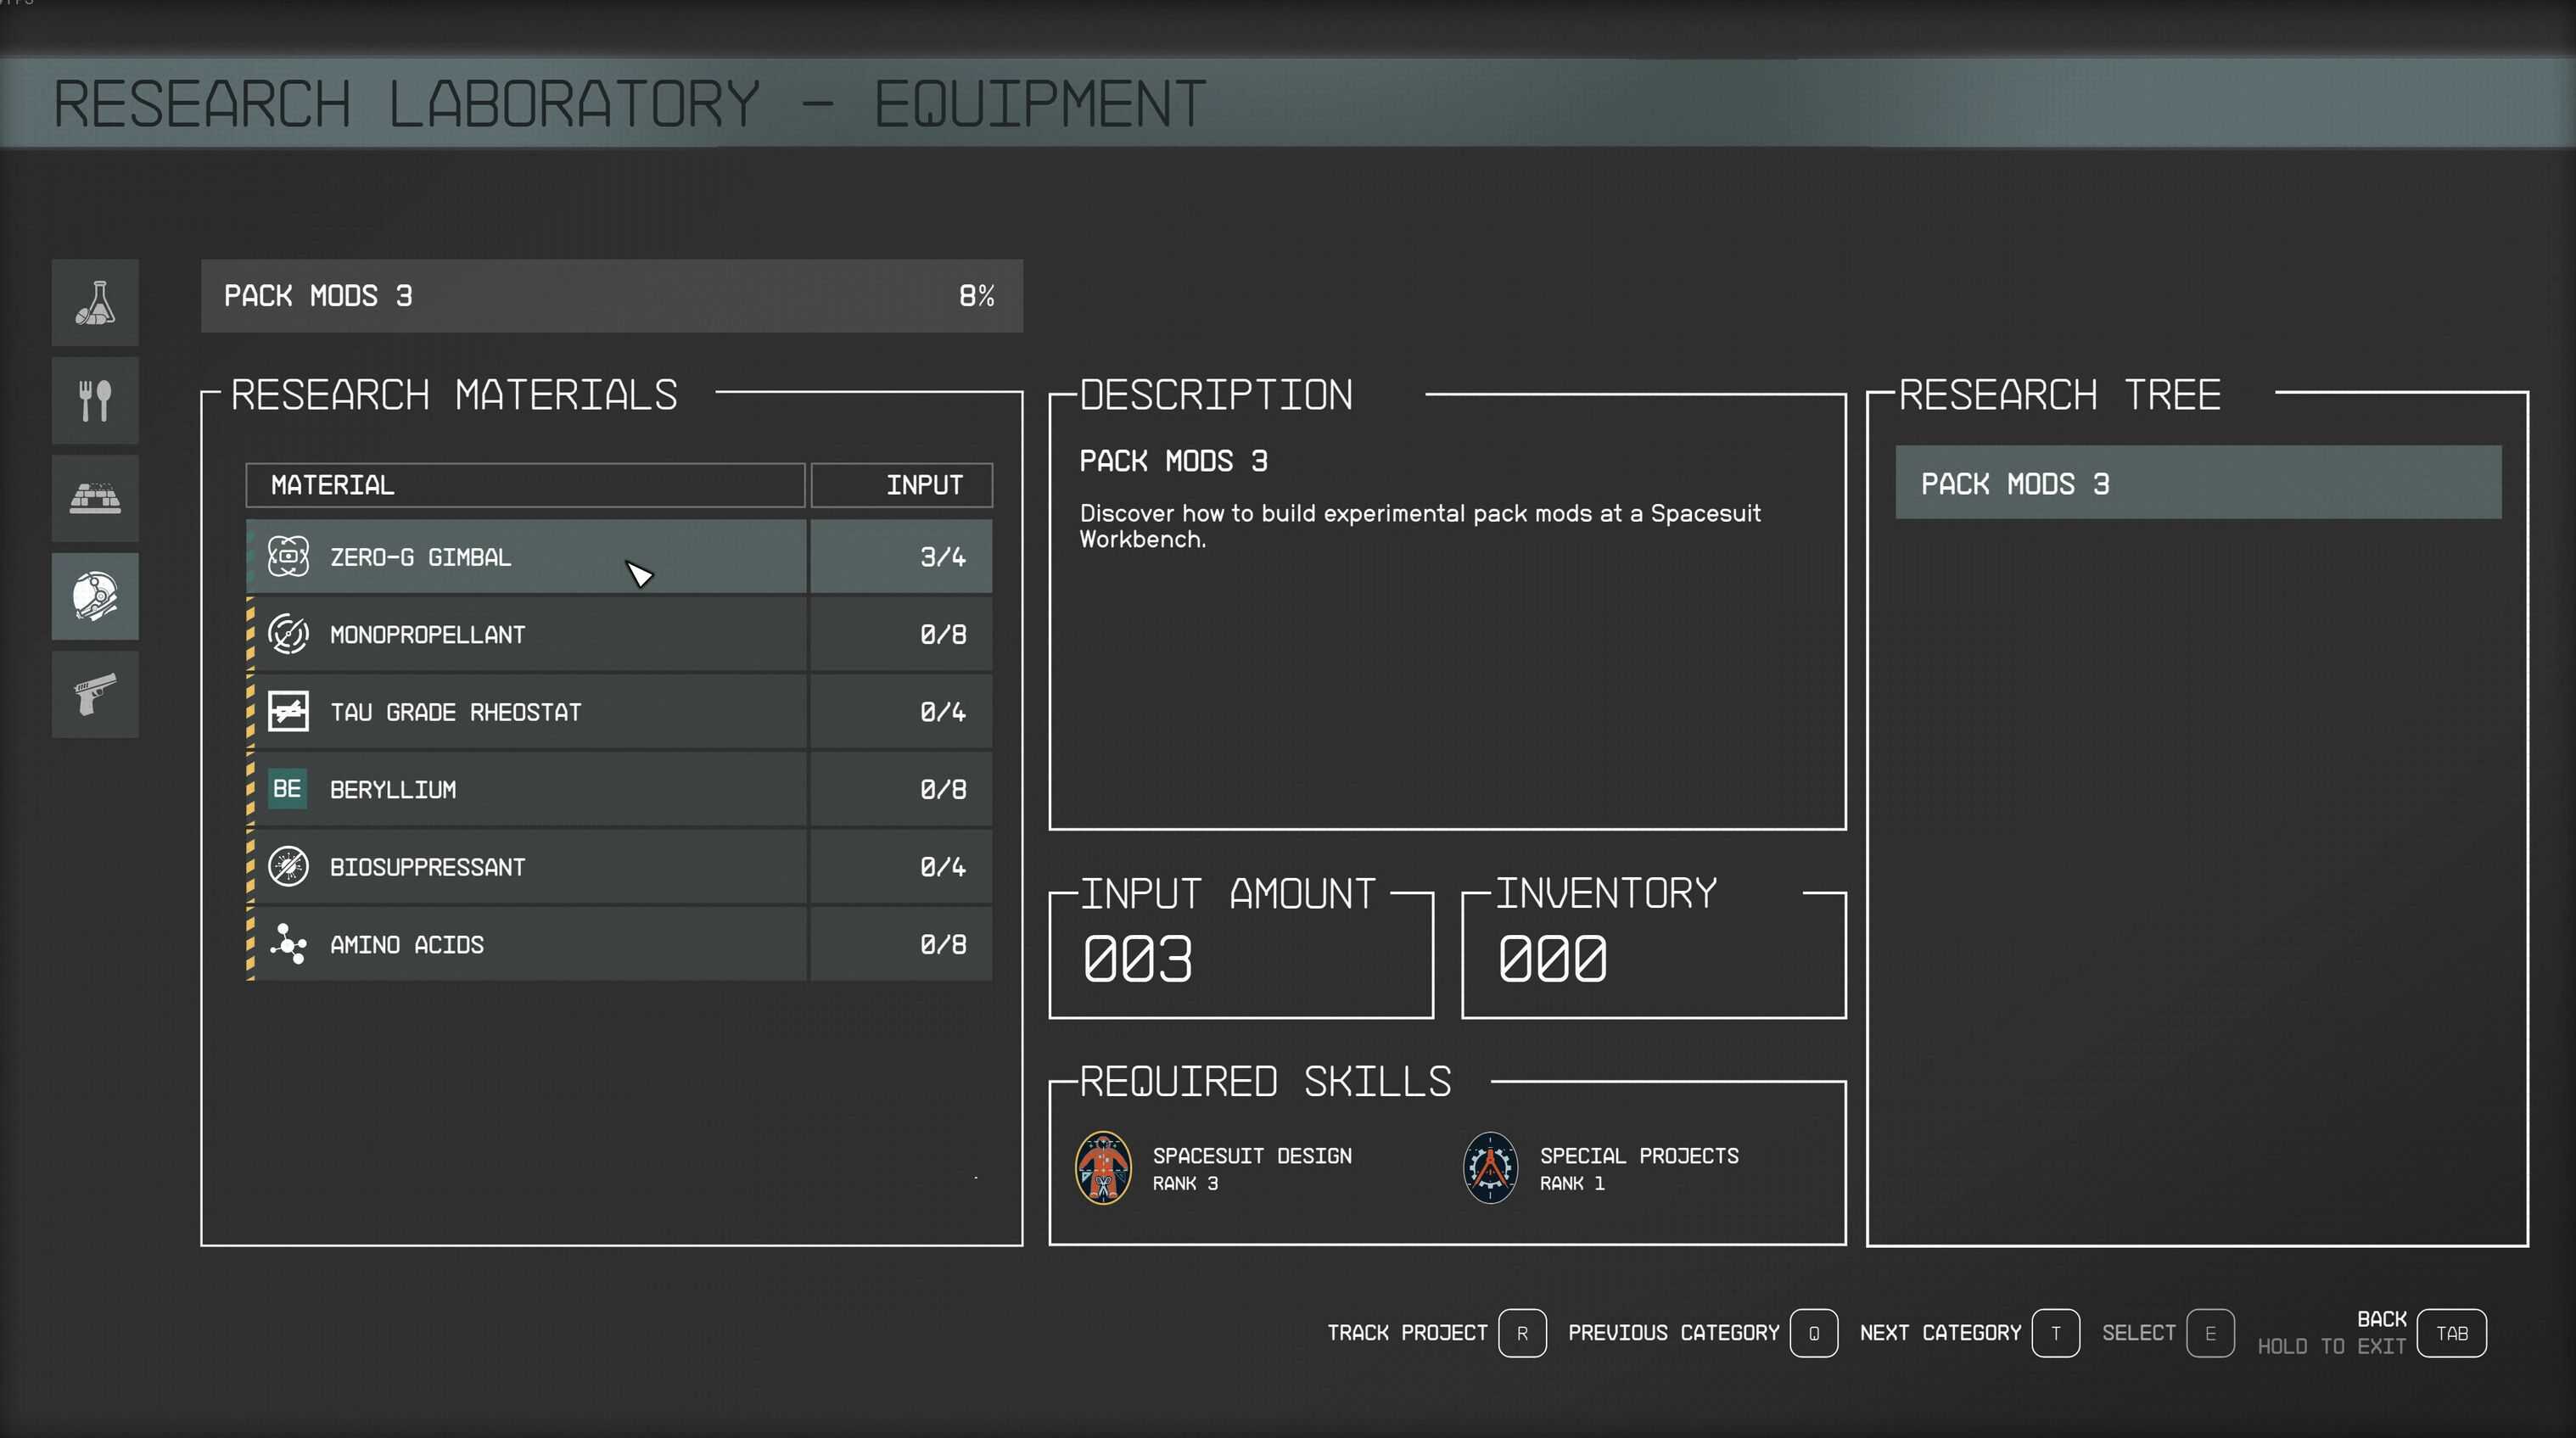Click the Spacesuit Design skill badge
The image size is (2576, 1438).
(1102, 1167)
